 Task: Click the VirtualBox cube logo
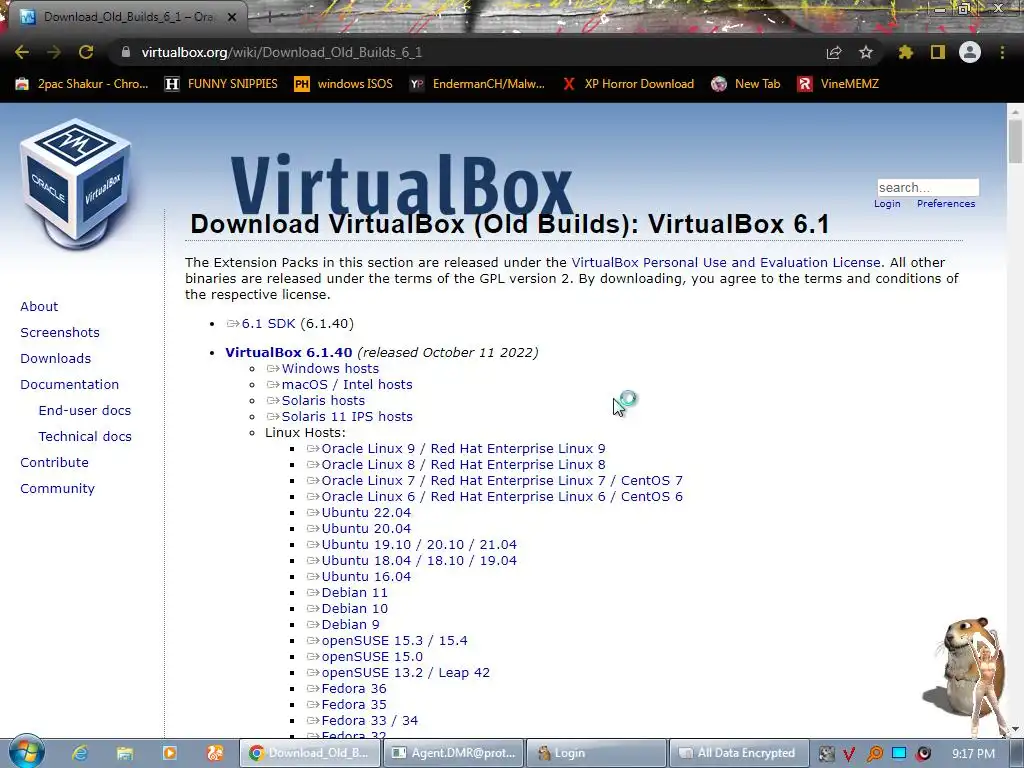click(76, 183)
